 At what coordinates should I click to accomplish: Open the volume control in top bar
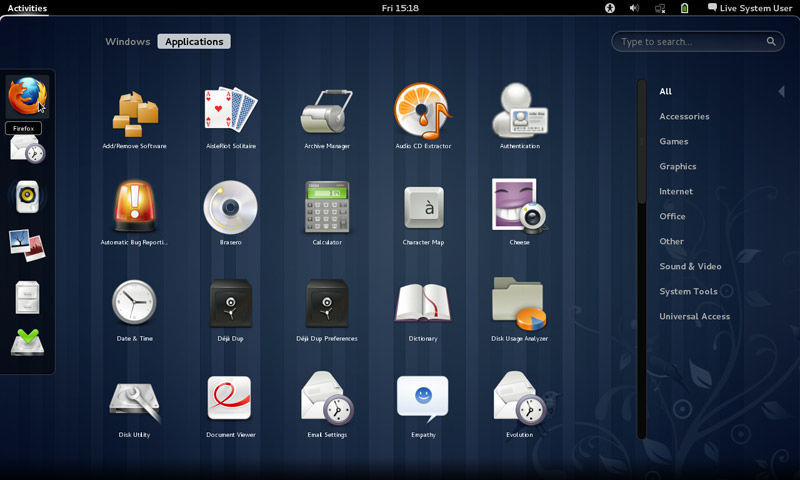(634, 8)
